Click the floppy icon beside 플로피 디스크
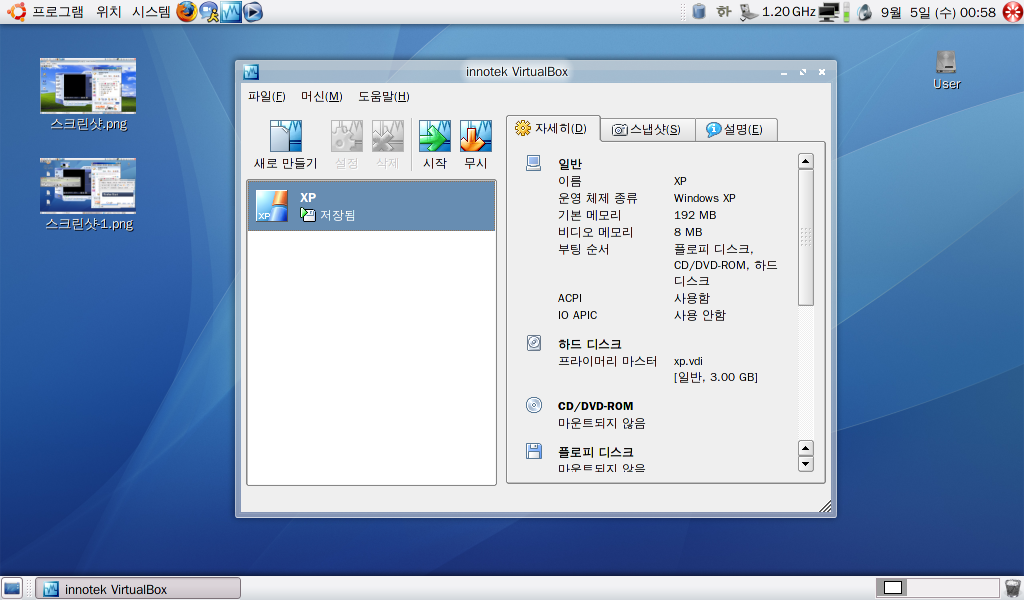This screenshot has height=600, width=1024. click(534, 450)
